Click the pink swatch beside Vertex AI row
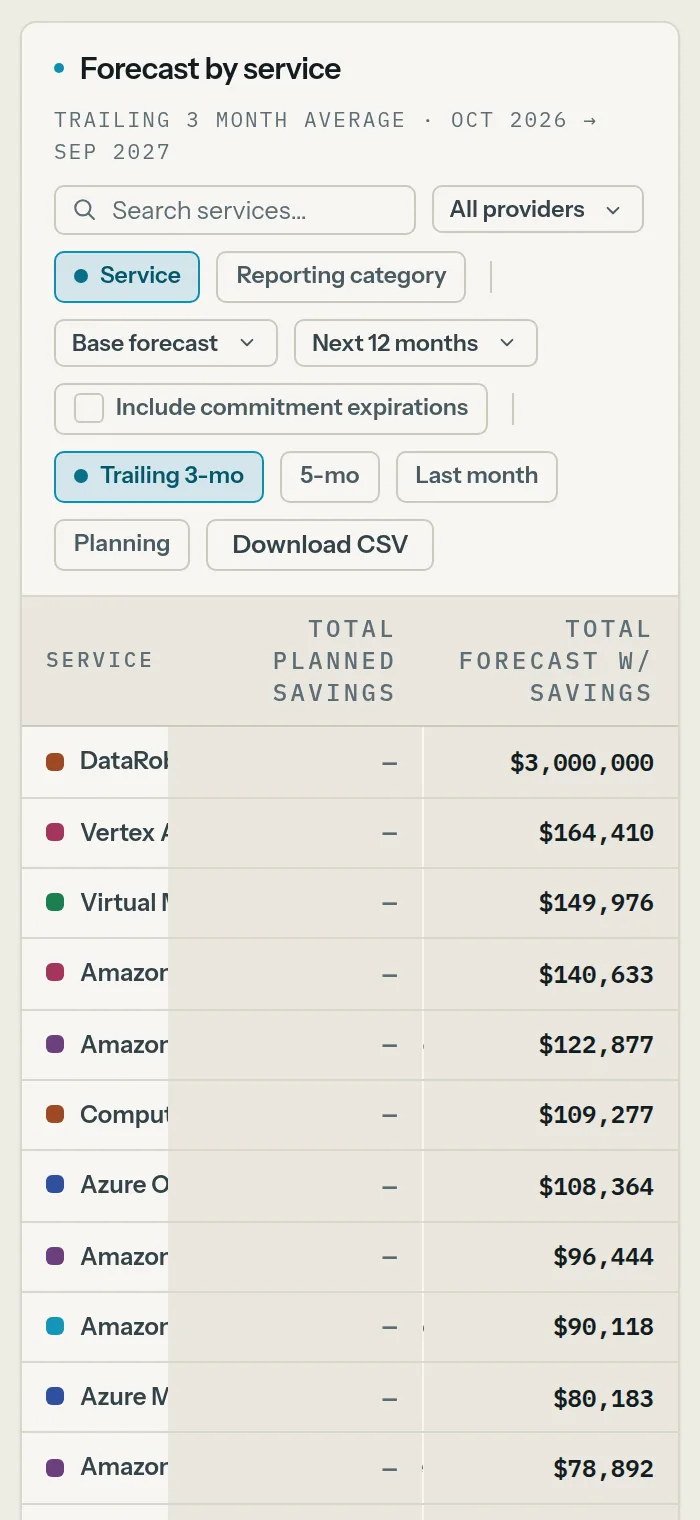 click(55, 832)
